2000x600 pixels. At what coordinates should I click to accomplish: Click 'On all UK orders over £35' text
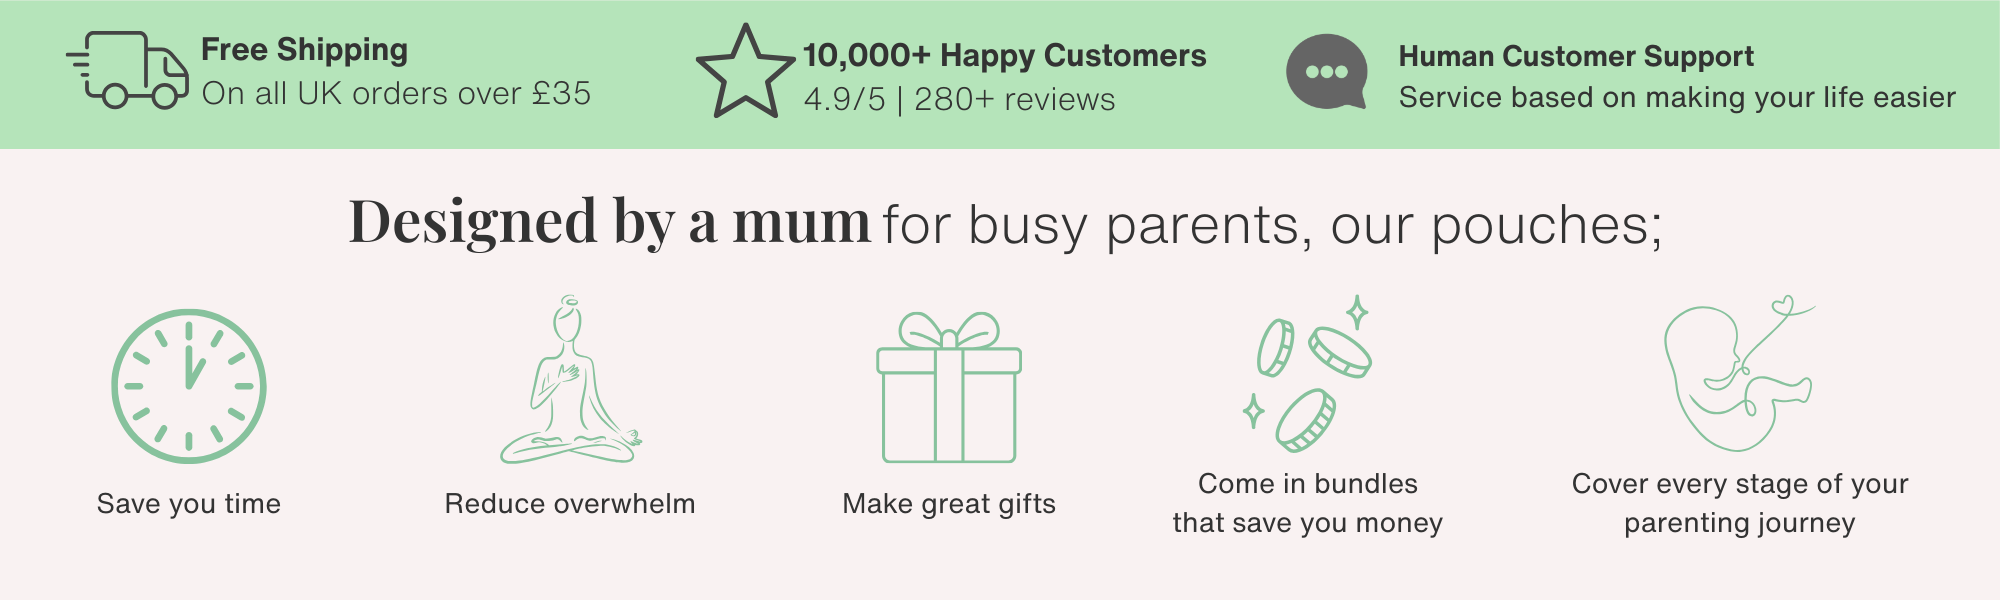[x=396, y=94]
